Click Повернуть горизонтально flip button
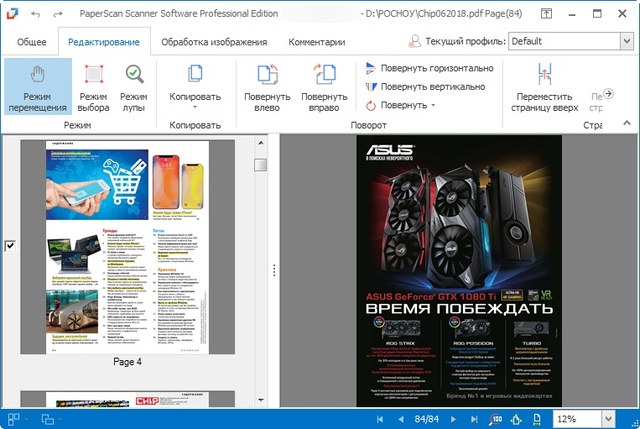 point(430,68)
